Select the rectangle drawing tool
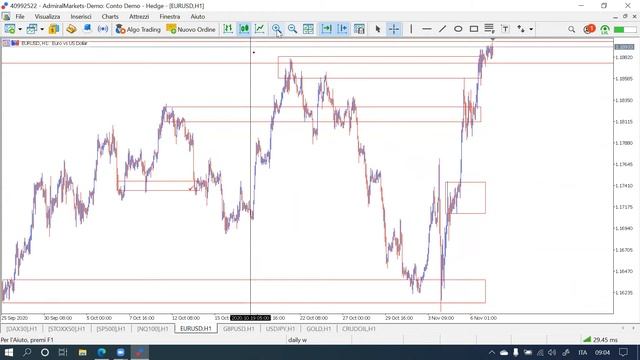Viewport: 640px width, 360px height. point(474,29)
